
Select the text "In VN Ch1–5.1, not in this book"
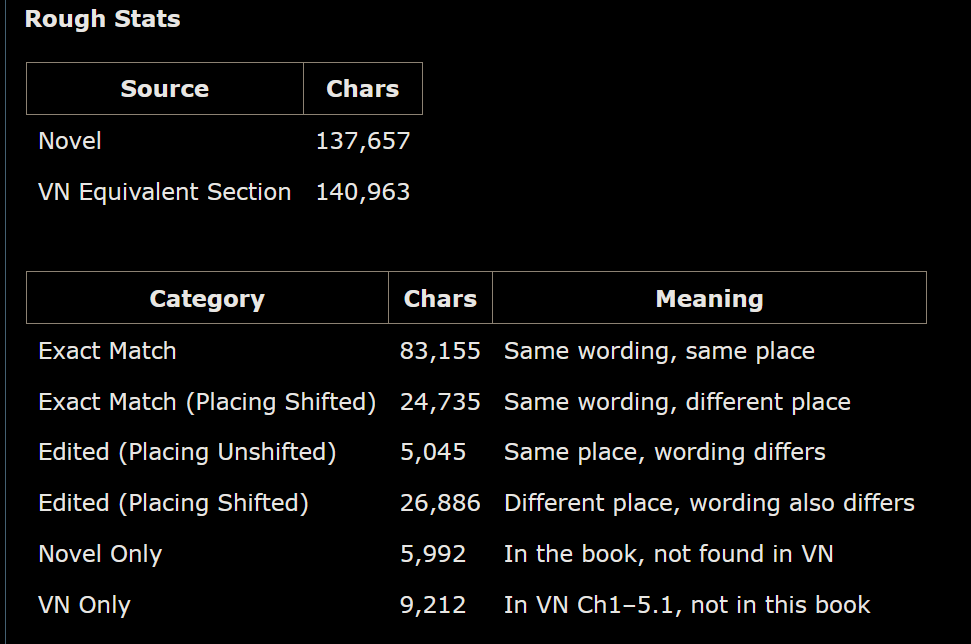coord(687,605)
